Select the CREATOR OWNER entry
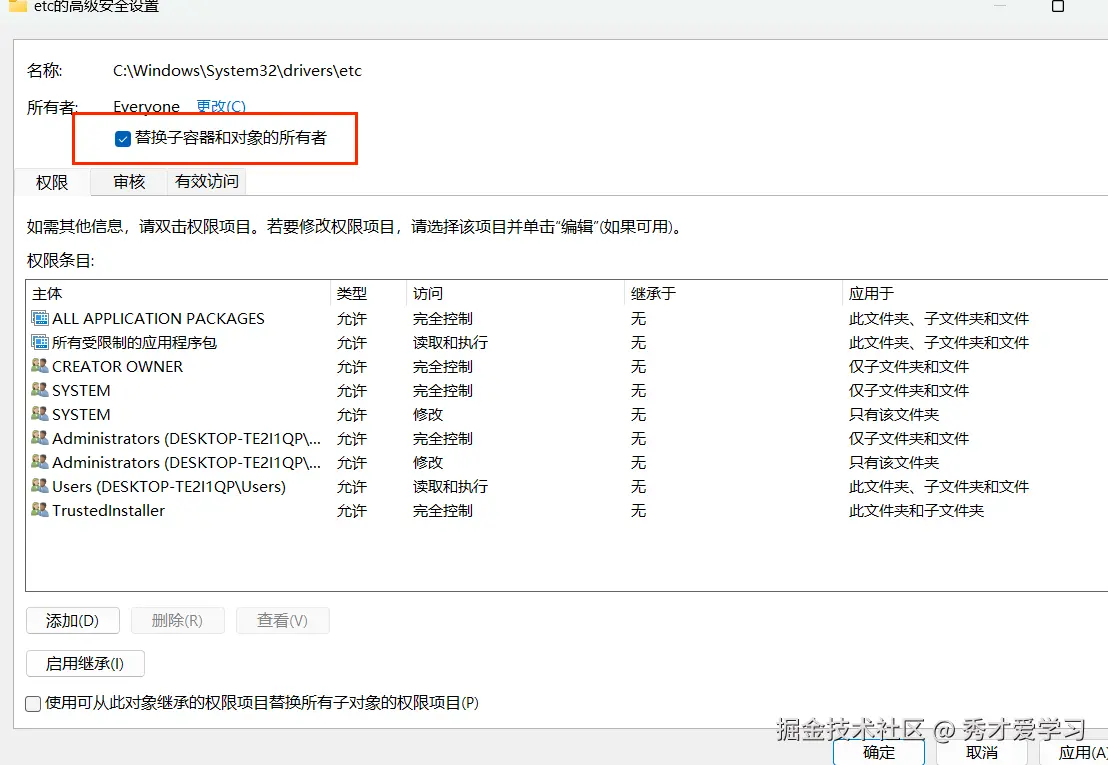This screenshot has width=1108, height=765. 567,367
